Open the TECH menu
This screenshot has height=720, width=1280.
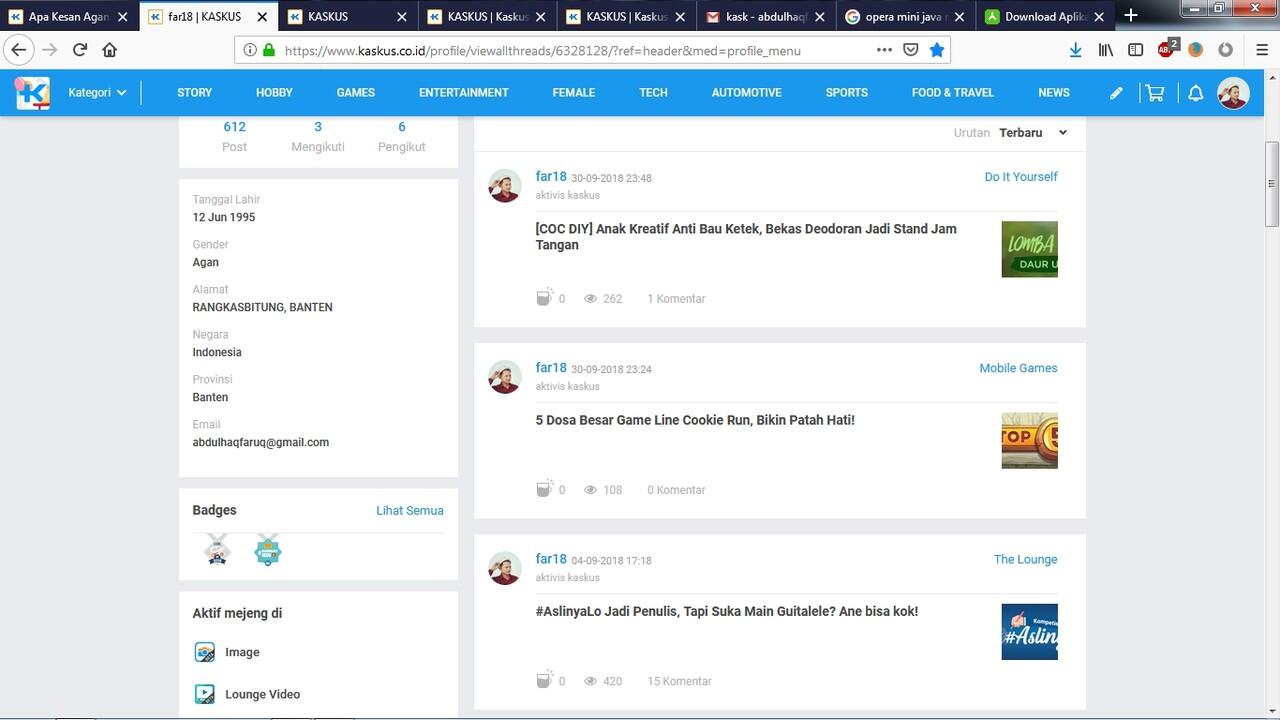point(653,93)
